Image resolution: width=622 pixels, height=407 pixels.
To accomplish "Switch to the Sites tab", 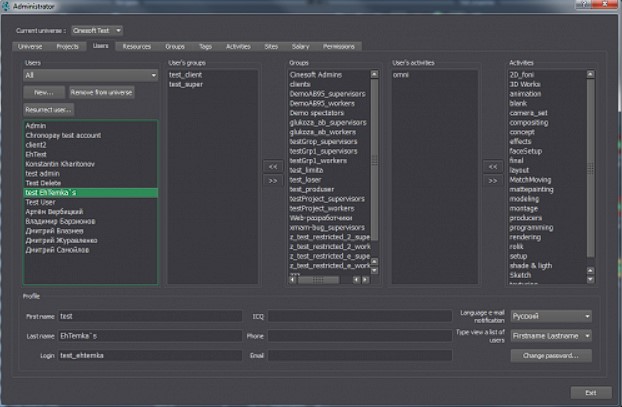I will coord(271,46).
